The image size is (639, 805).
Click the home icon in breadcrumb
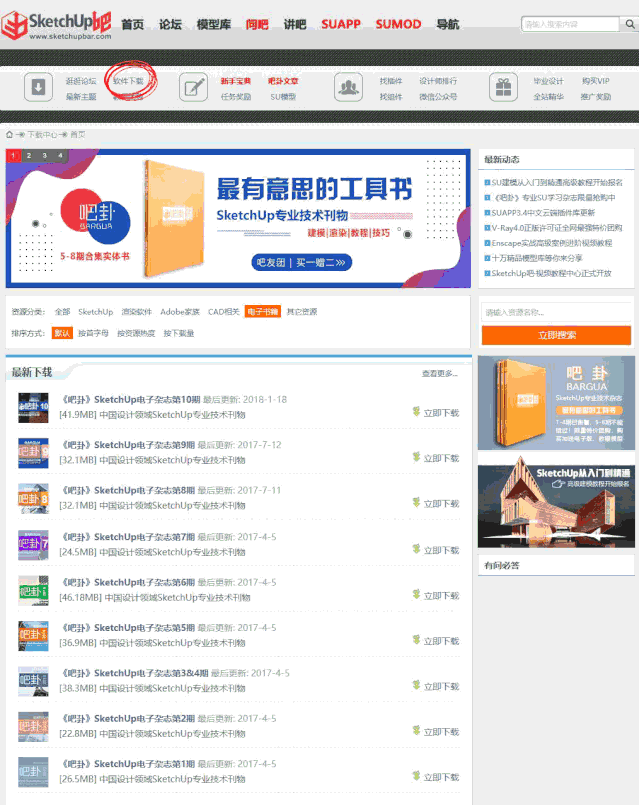[x=10, y=134]
